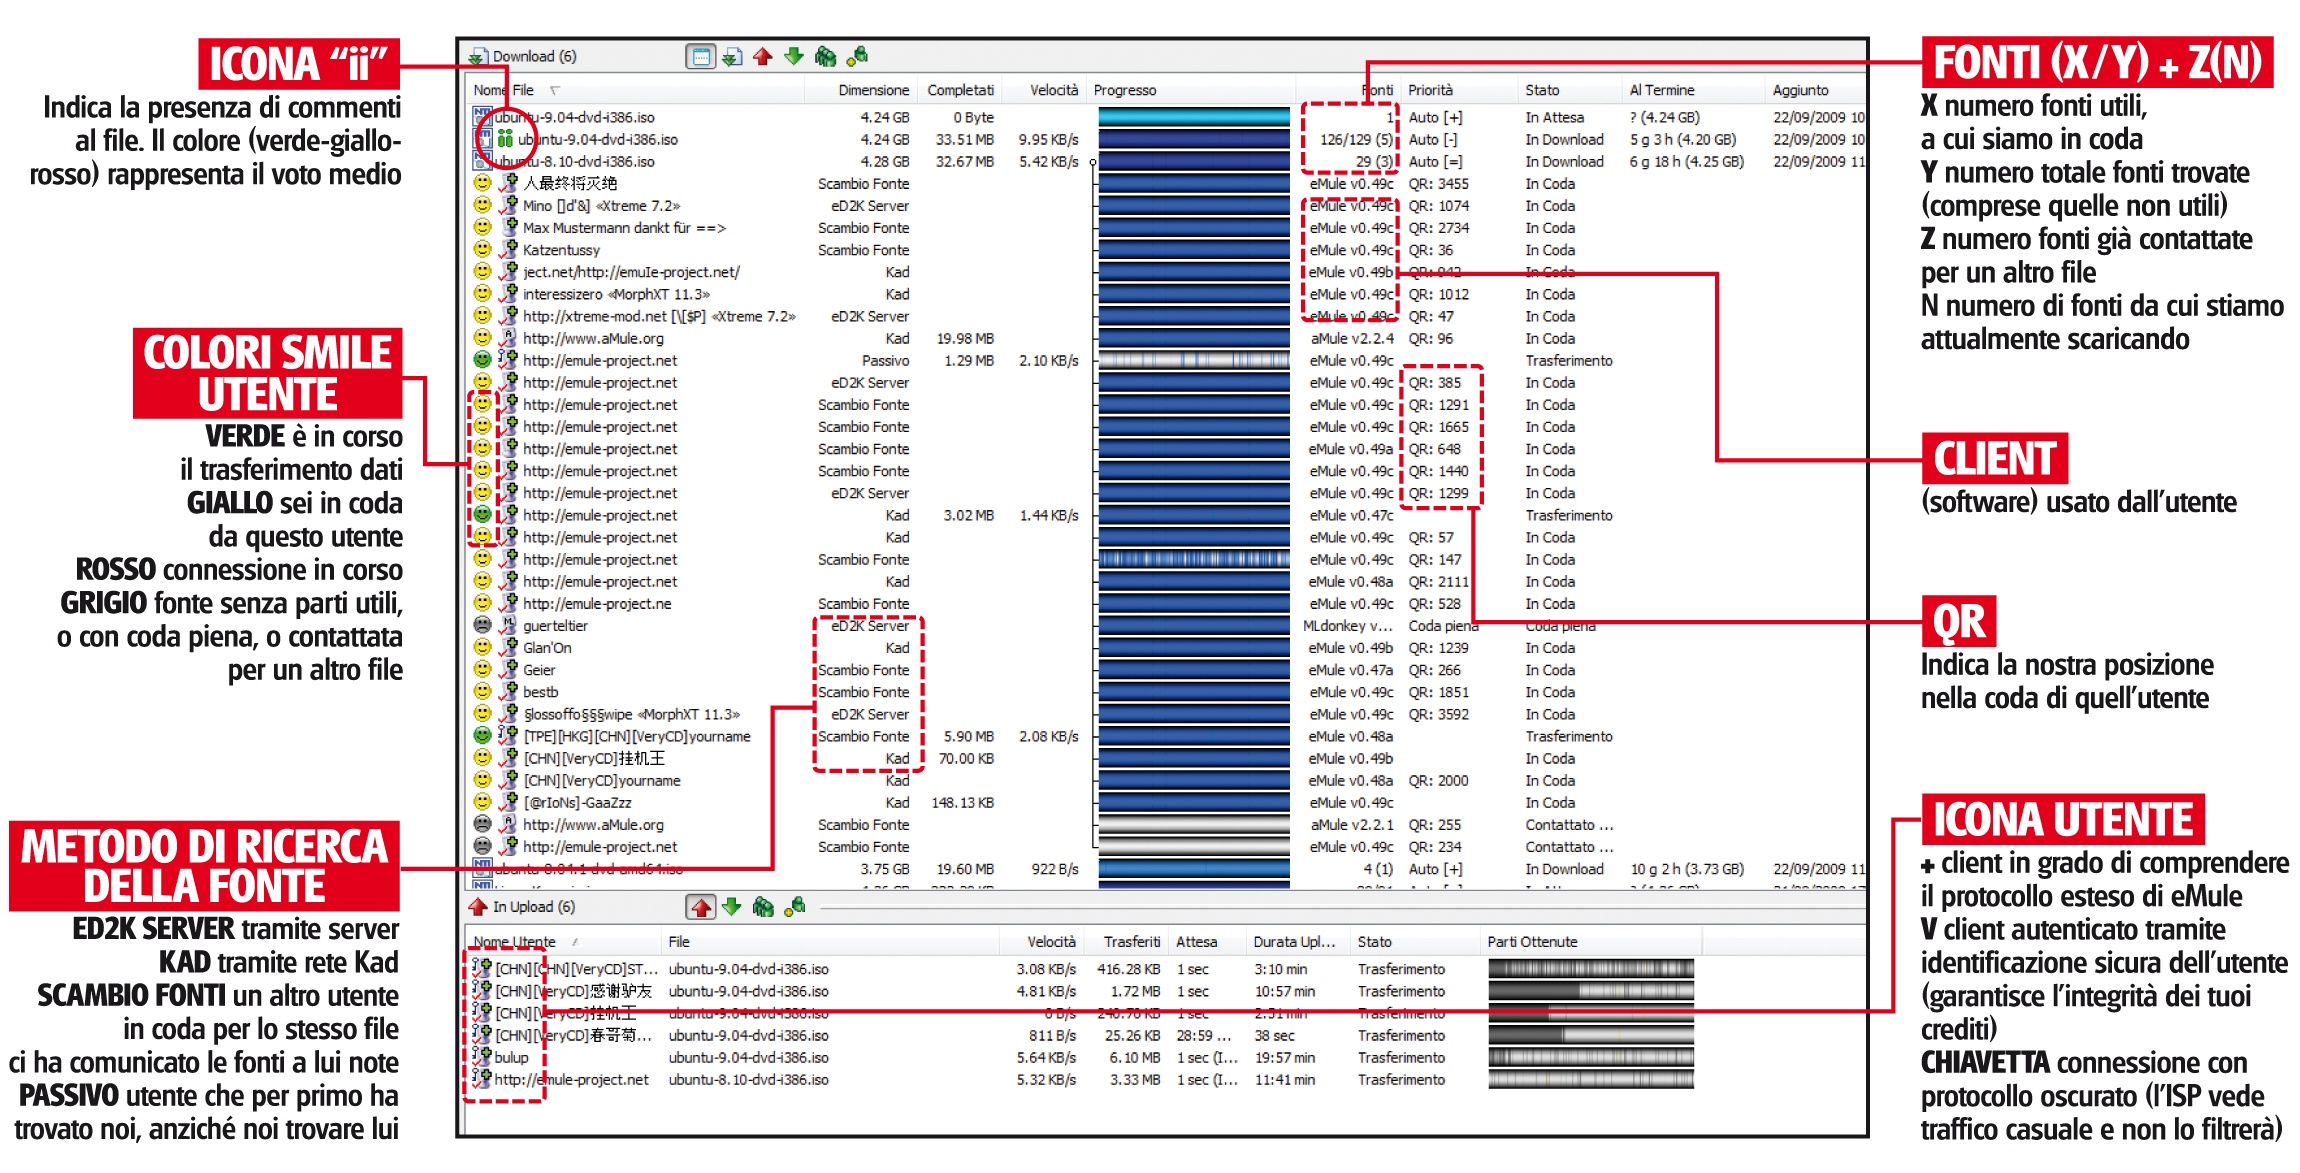2300x1173 pixels.
Task: Click green comments icon on ubuntu-9.04 file
Action: (505, 139)
